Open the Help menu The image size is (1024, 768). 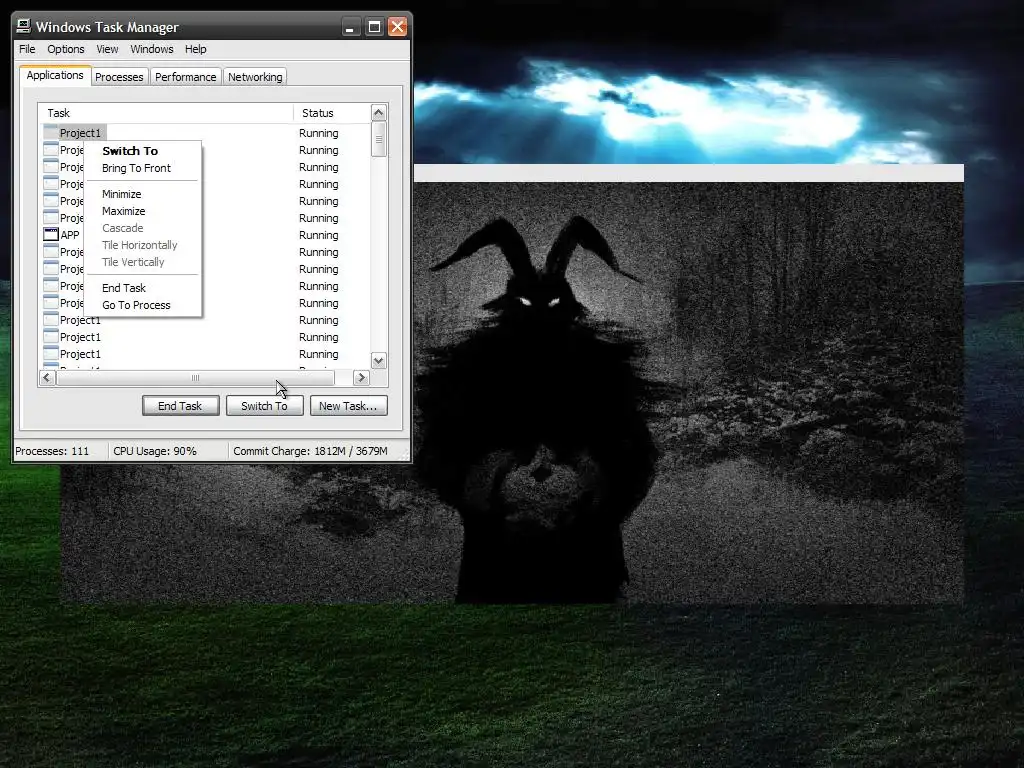click(x=195, y=49)
